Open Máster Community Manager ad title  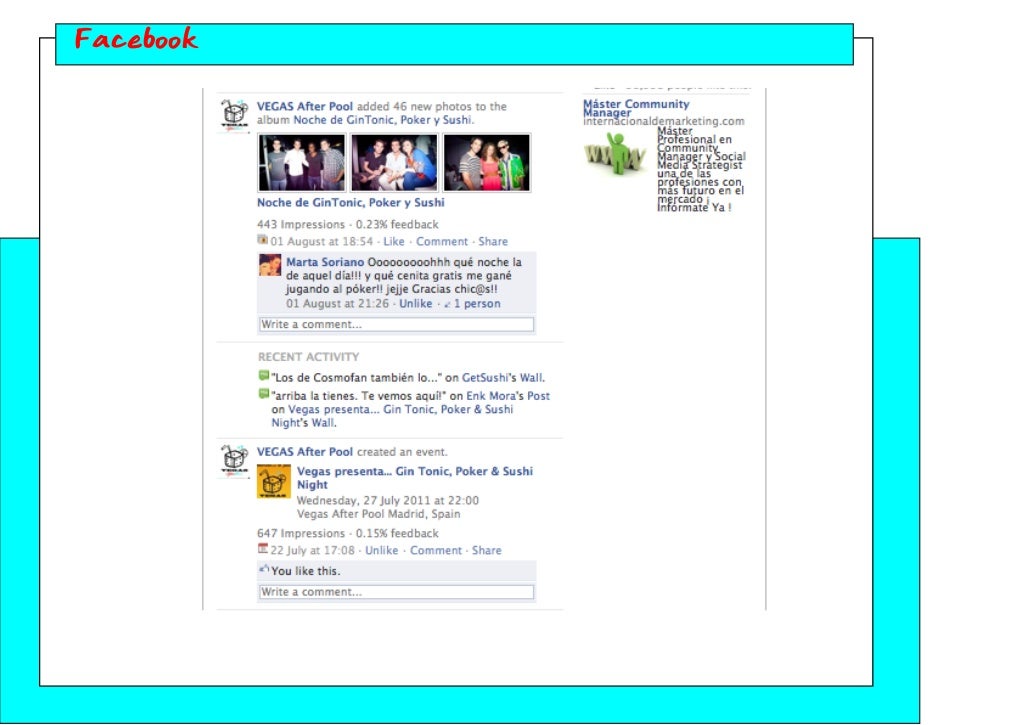636,108
